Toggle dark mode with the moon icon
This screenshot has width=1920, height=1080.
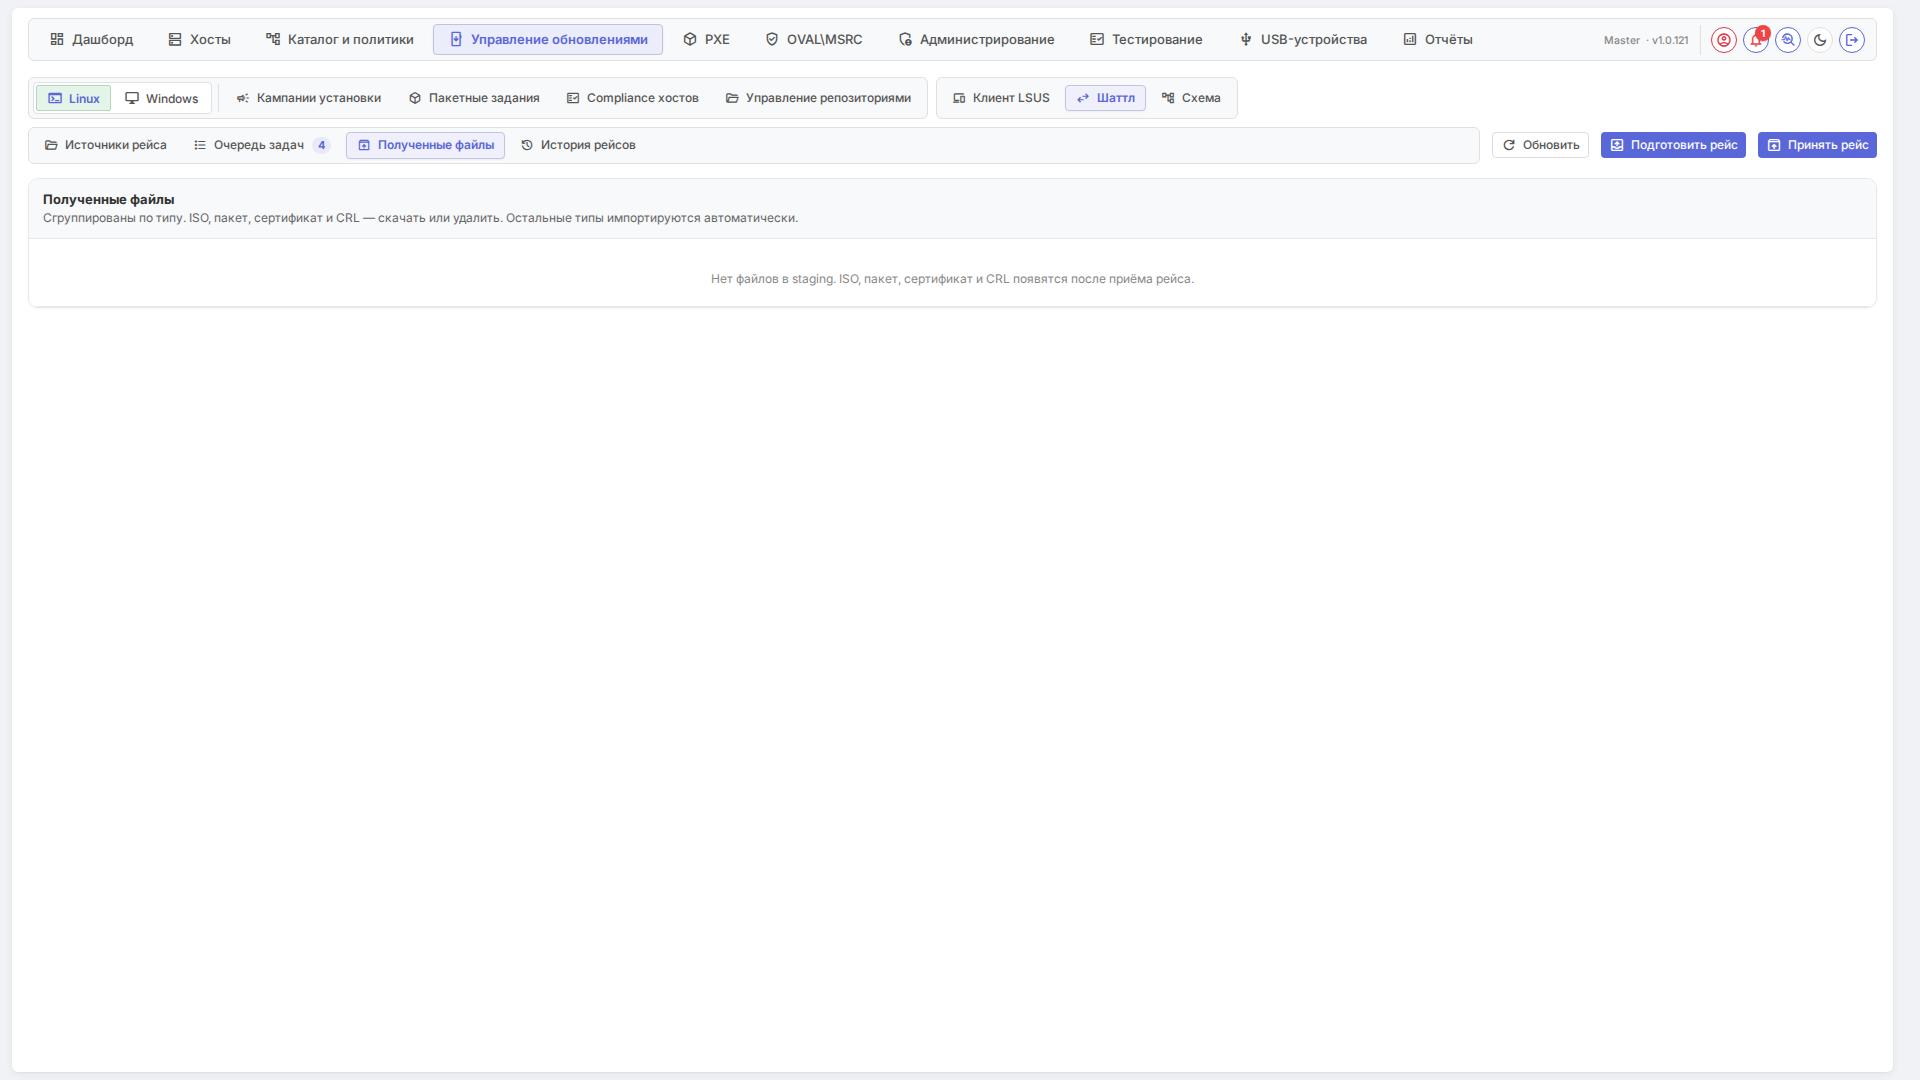pos(1820,40)
